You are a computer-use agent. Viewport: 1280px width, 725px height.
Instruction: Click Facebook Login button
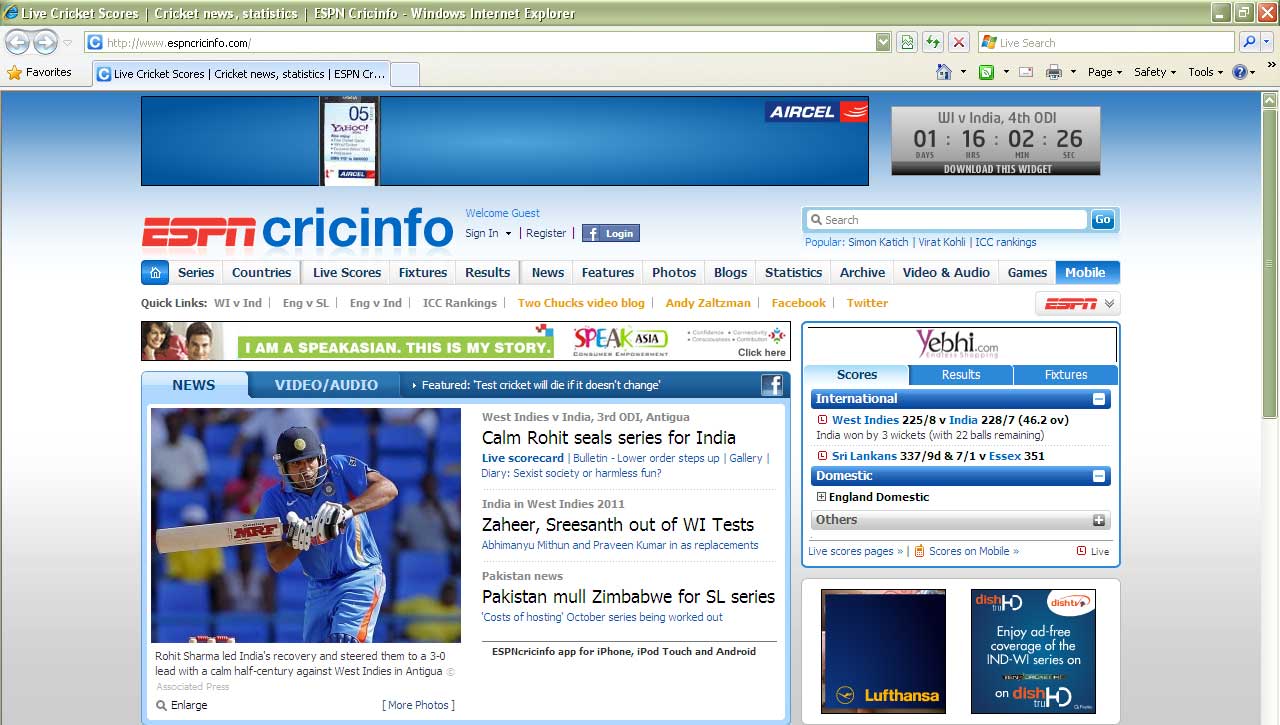pyautogui.click(x=611, y=233)
